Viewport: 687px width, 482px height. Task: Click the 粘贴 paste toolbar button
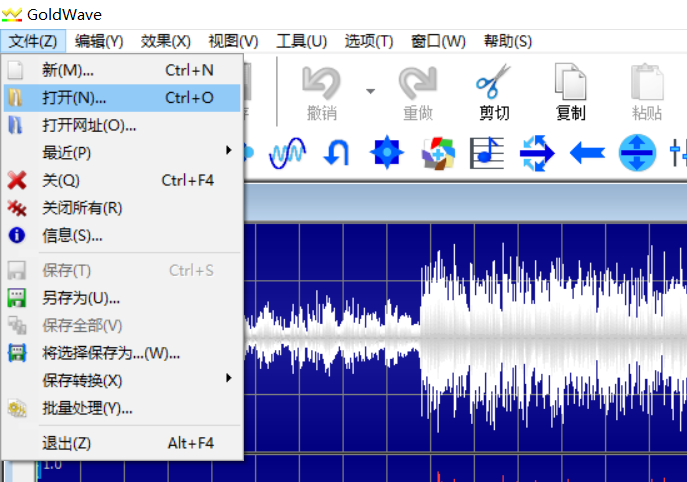pos(647,93)
